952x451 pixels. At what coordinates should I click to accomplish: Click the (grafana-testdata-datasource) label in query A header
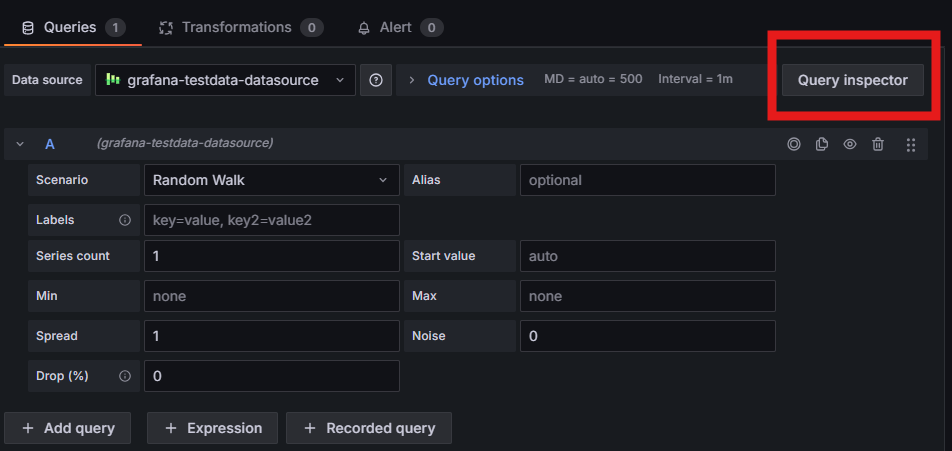185,143
